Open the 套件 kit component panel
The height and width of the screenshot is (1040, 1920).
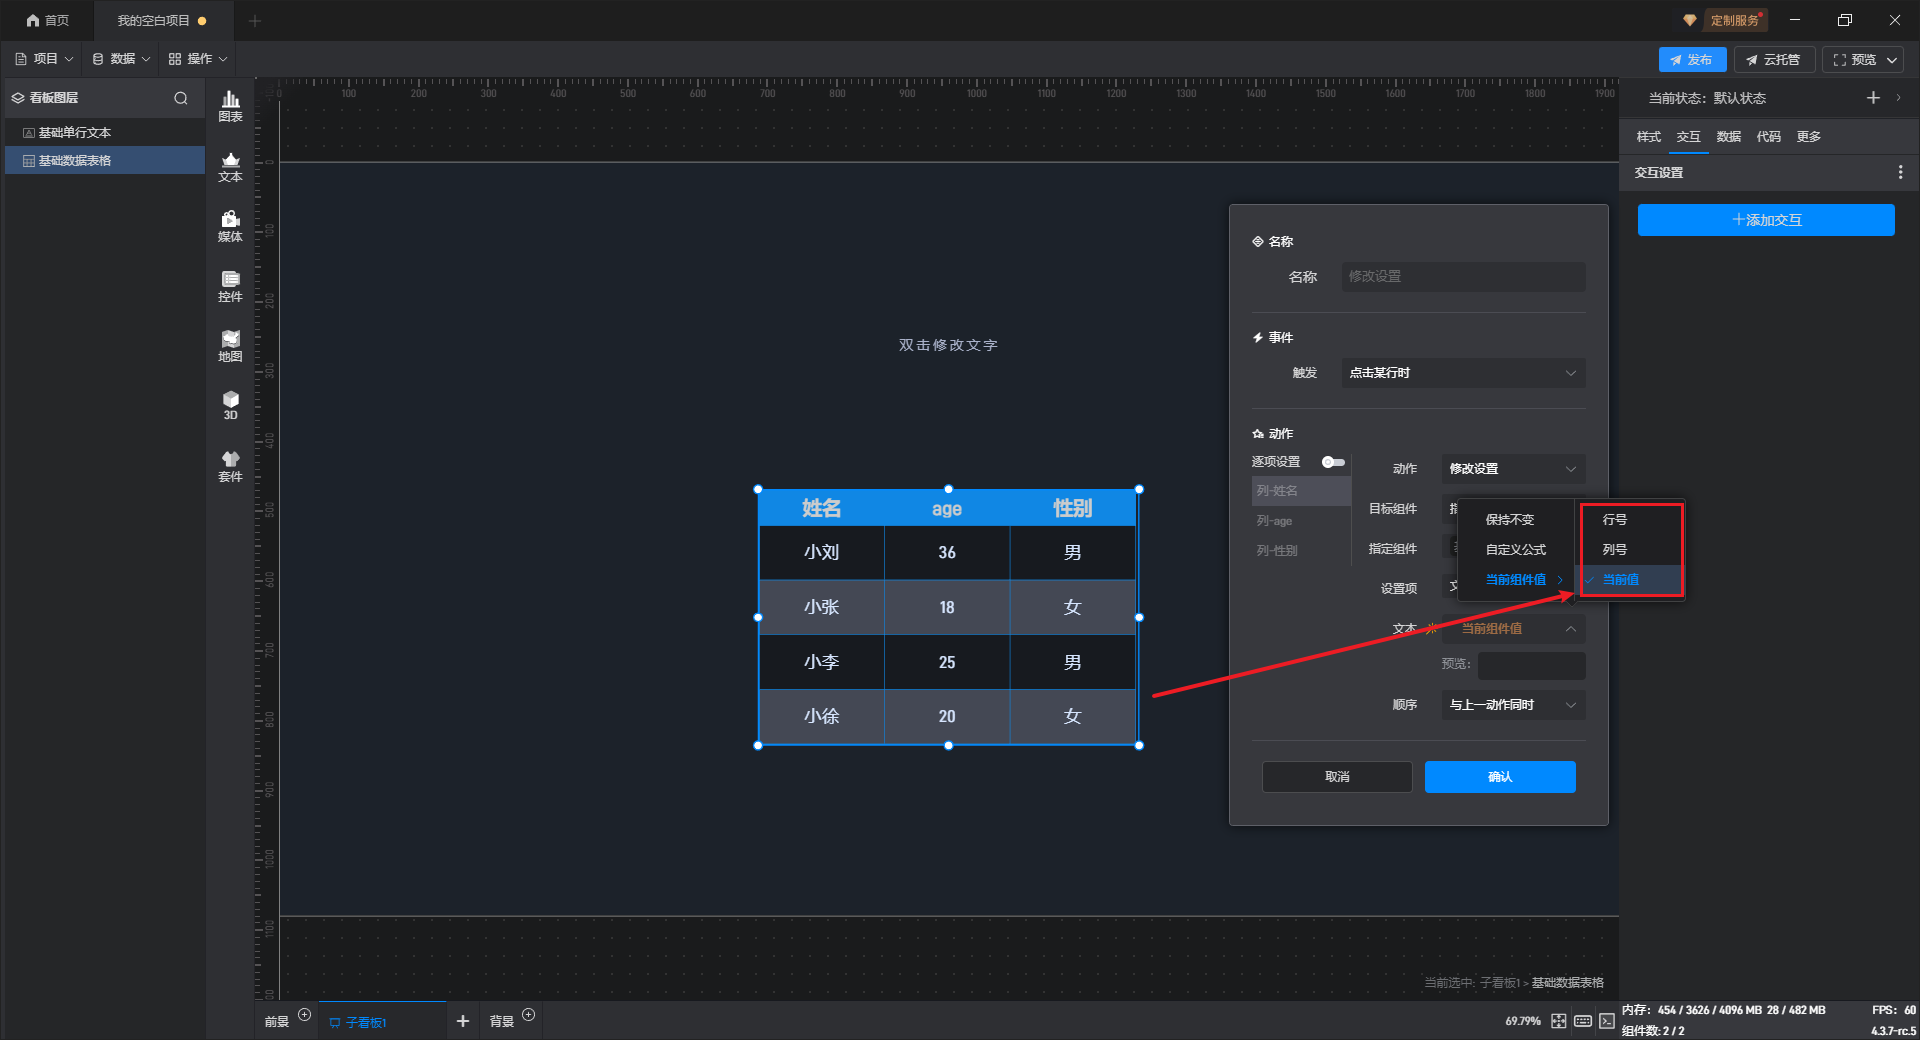(x=230, y=466)
